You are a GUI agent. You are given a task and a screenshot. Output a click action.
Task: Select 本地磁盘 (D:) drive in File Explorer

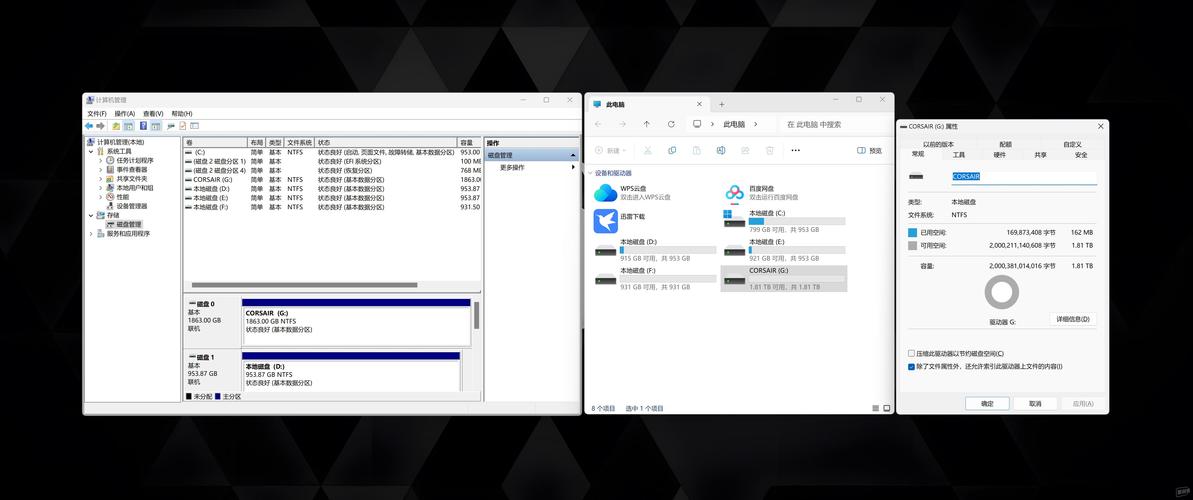(656, 250)
